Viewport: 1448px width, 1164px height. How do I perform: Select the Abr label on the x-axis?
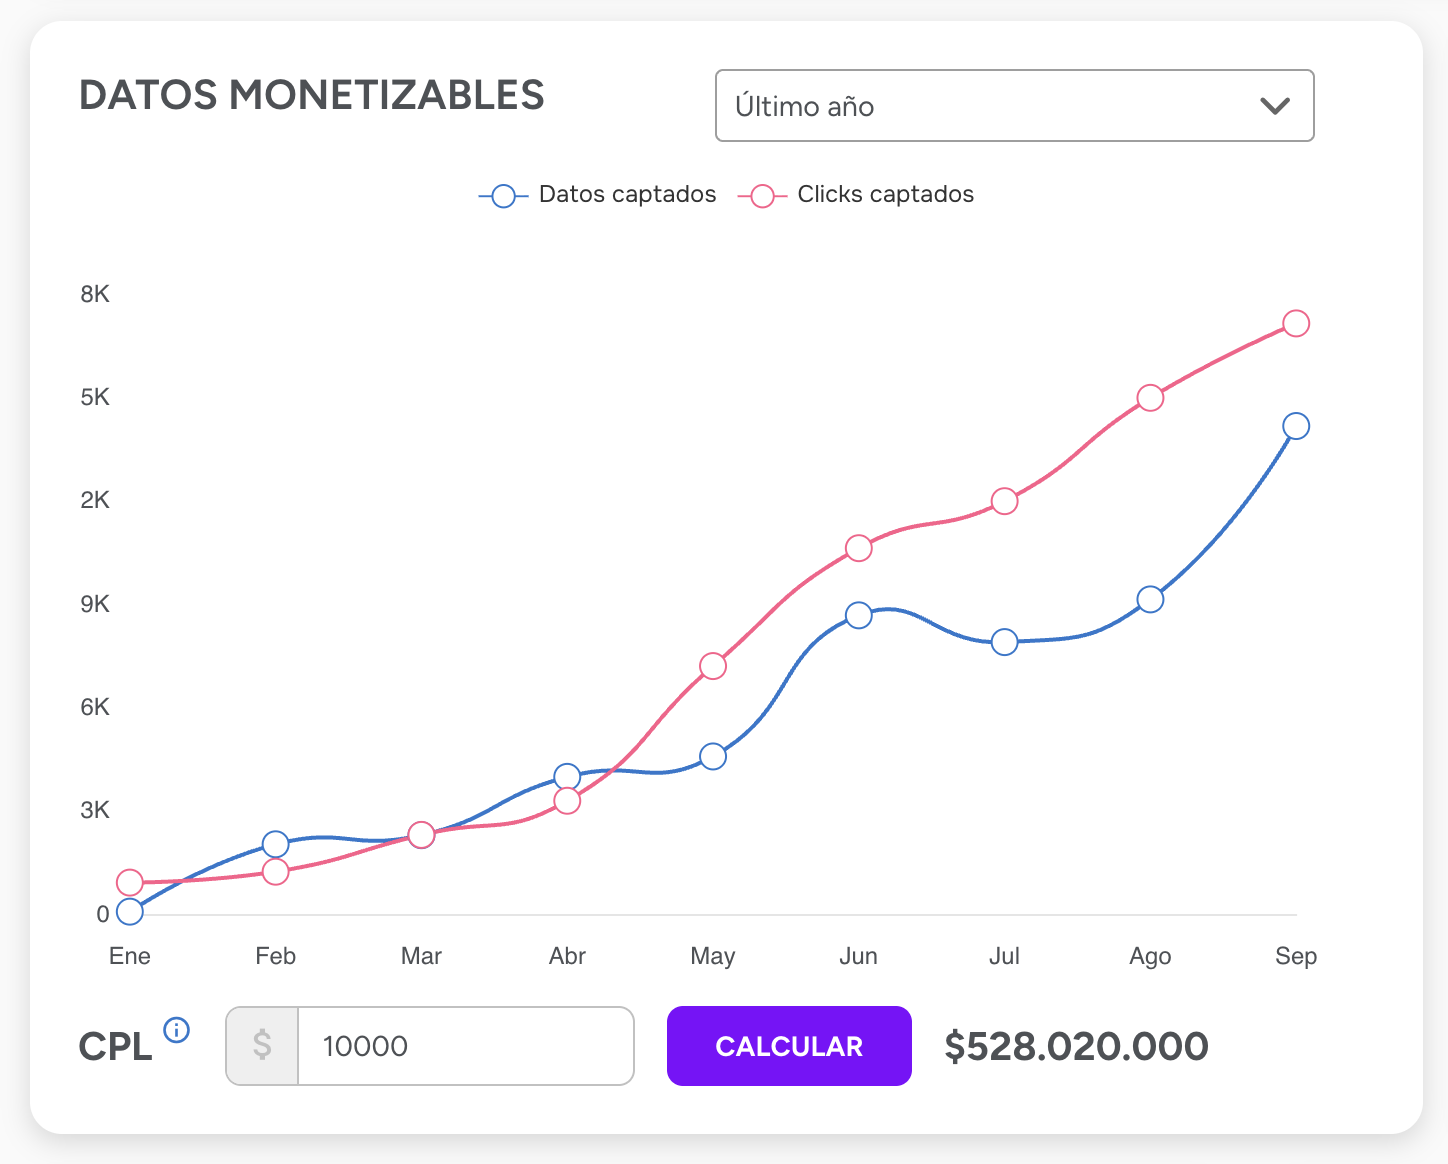click(x=567, y=956)
